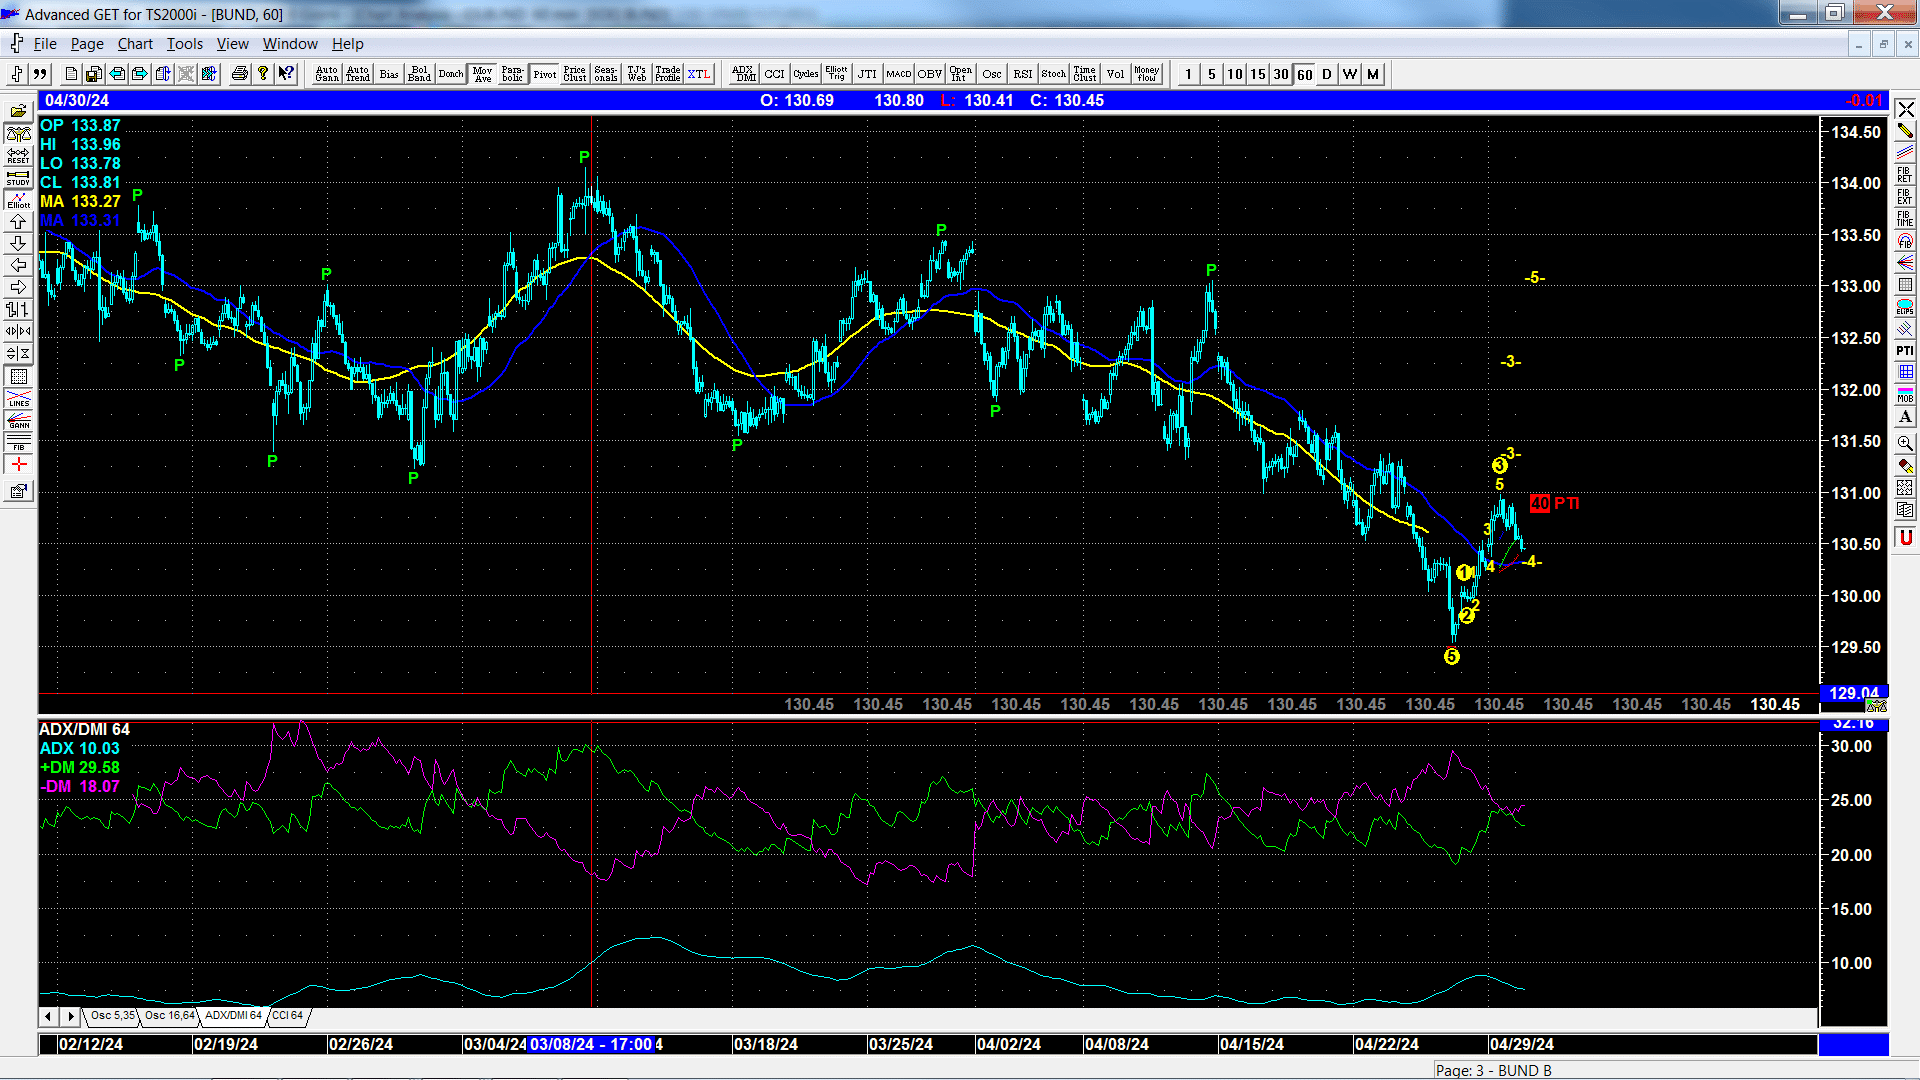Click the OBV indicator button
1920x1080 pixels.
click(930, 74)
